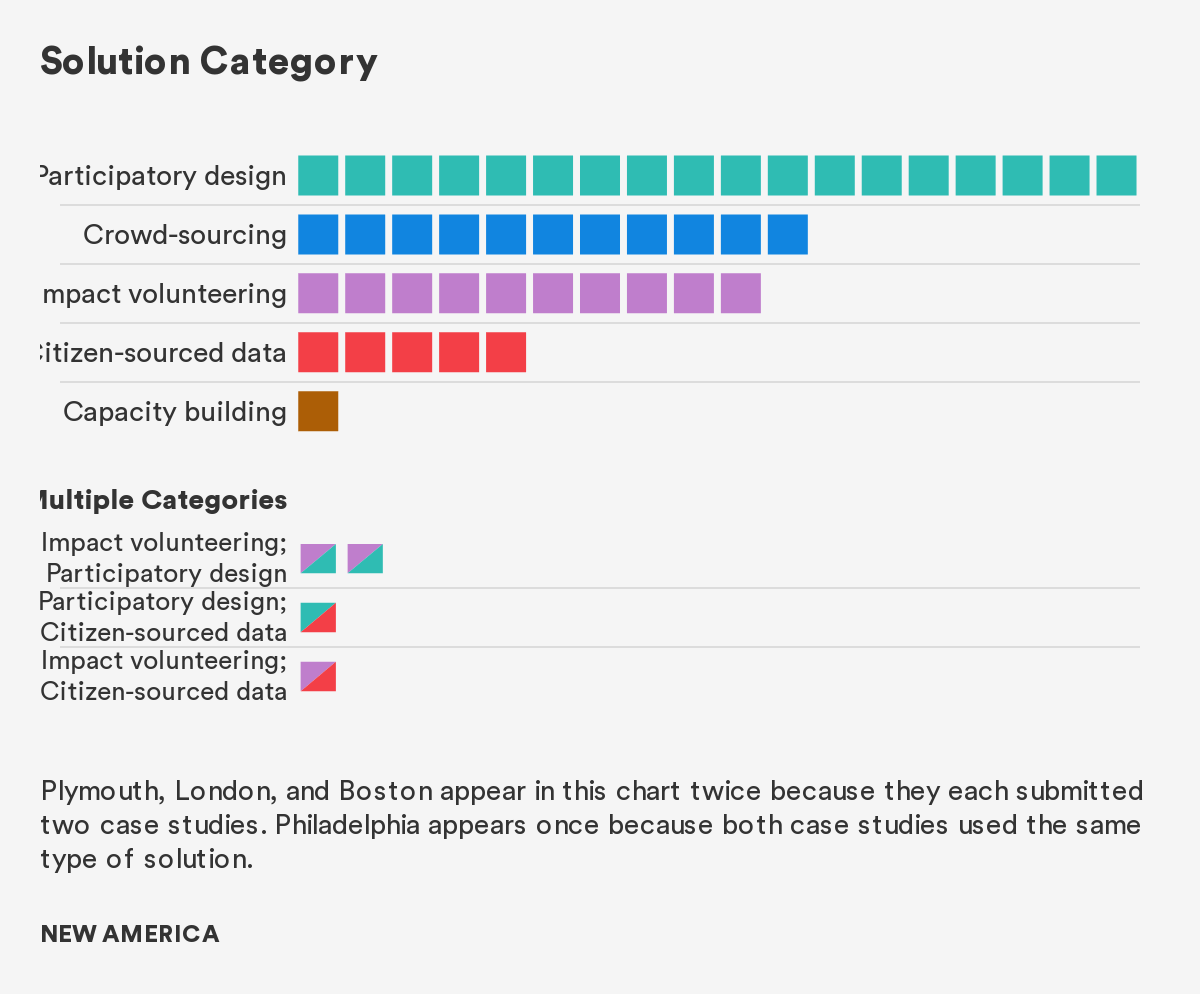The image size is (1200, 994).
Task: Select the first blue Crowd-sourcing square
Action: click(x=318, y=234)
